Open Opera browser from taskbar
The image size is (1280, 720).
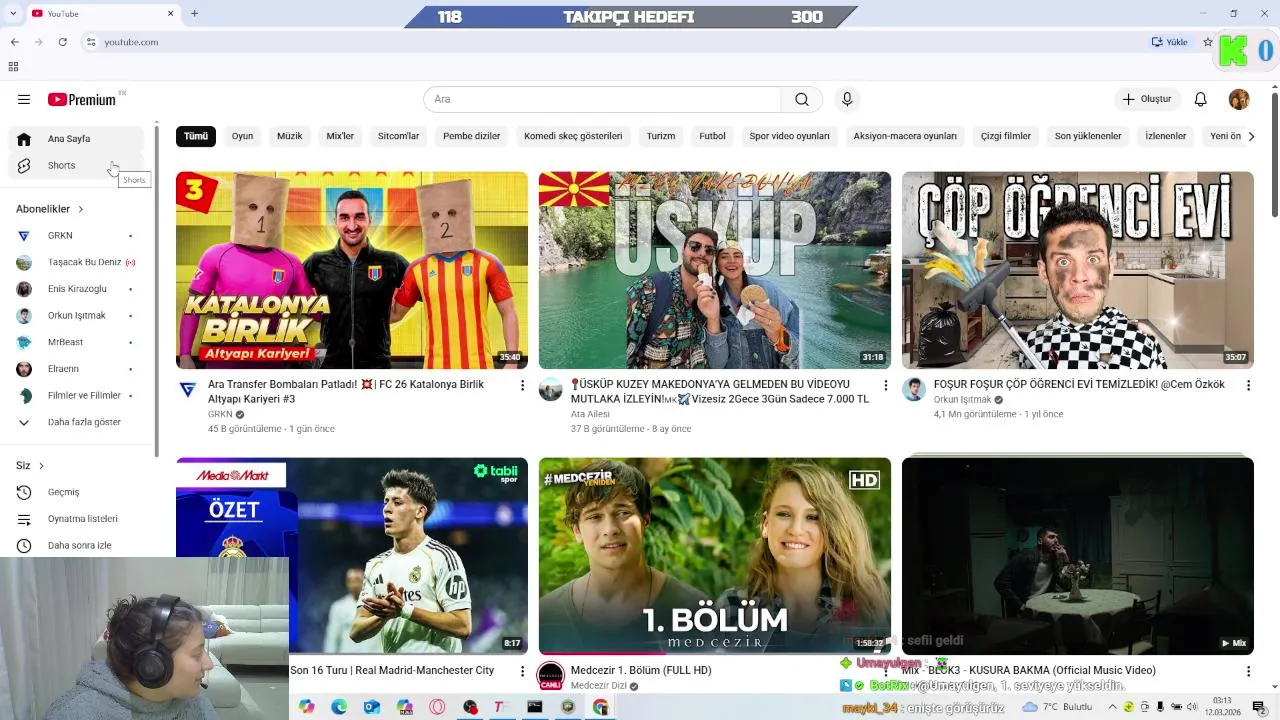coord(437,707)
